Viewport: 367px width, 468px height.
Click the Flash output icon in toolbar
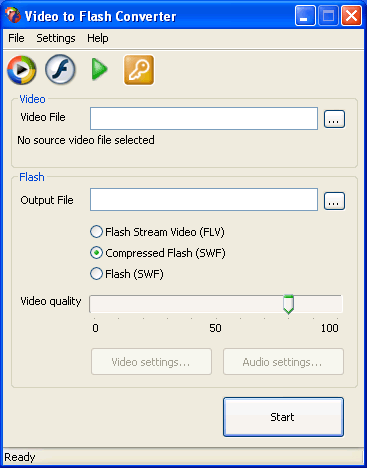60,70
